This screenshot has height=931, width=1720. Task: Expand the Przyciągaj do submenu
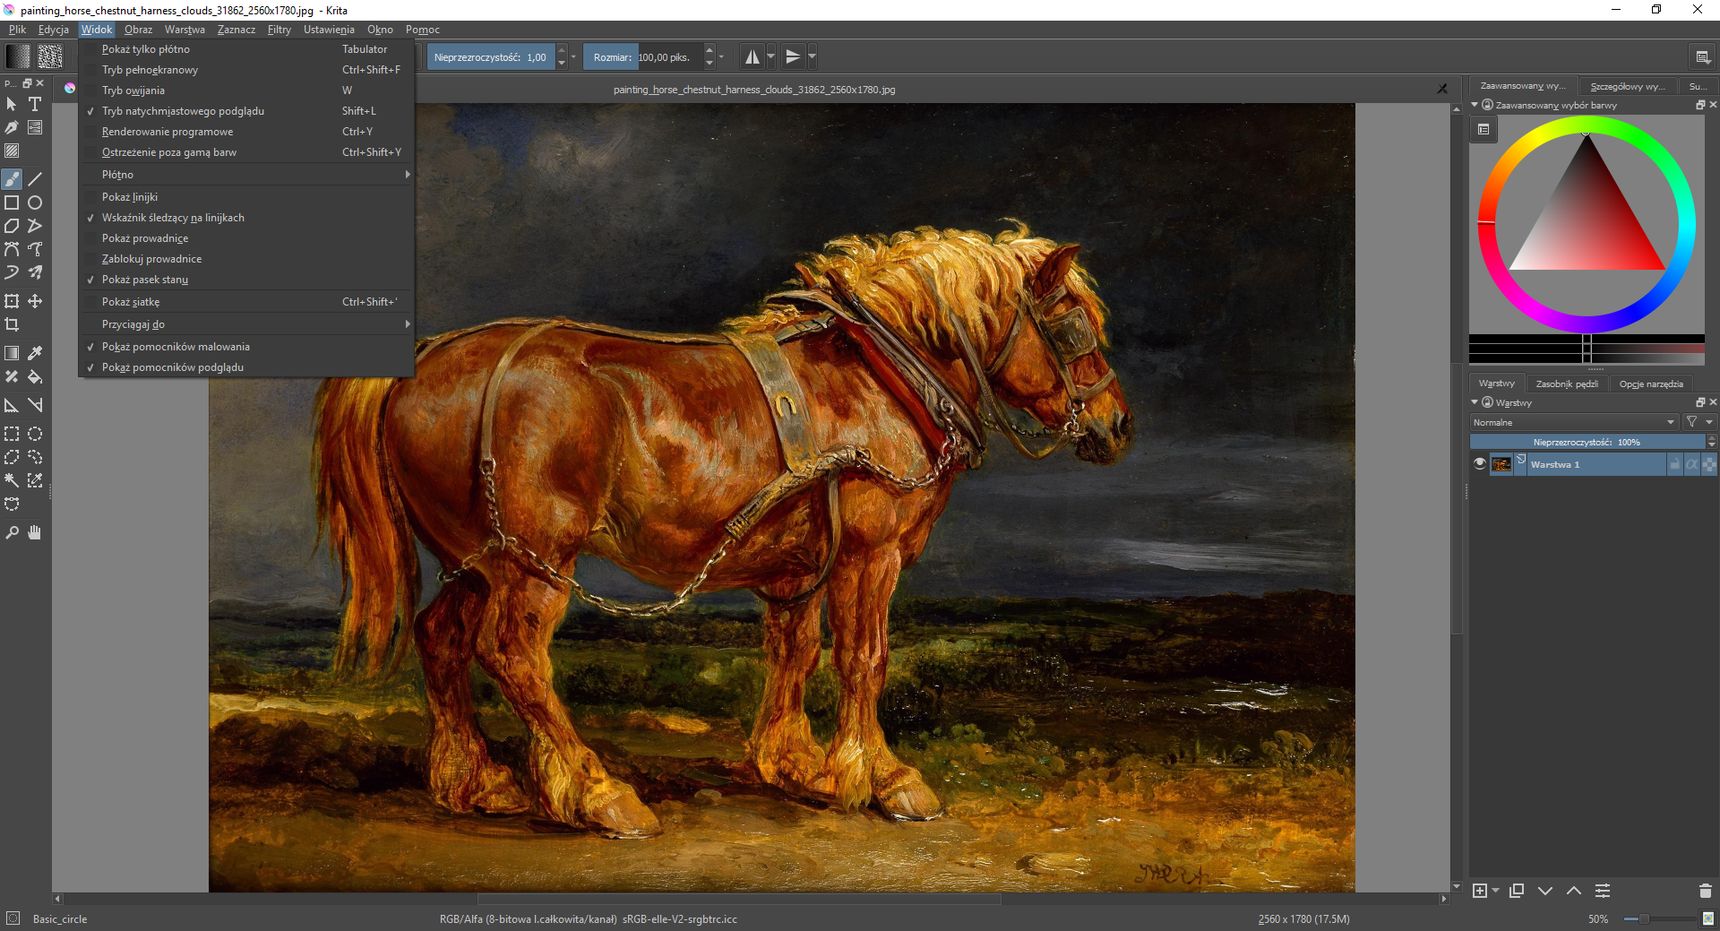246,324
